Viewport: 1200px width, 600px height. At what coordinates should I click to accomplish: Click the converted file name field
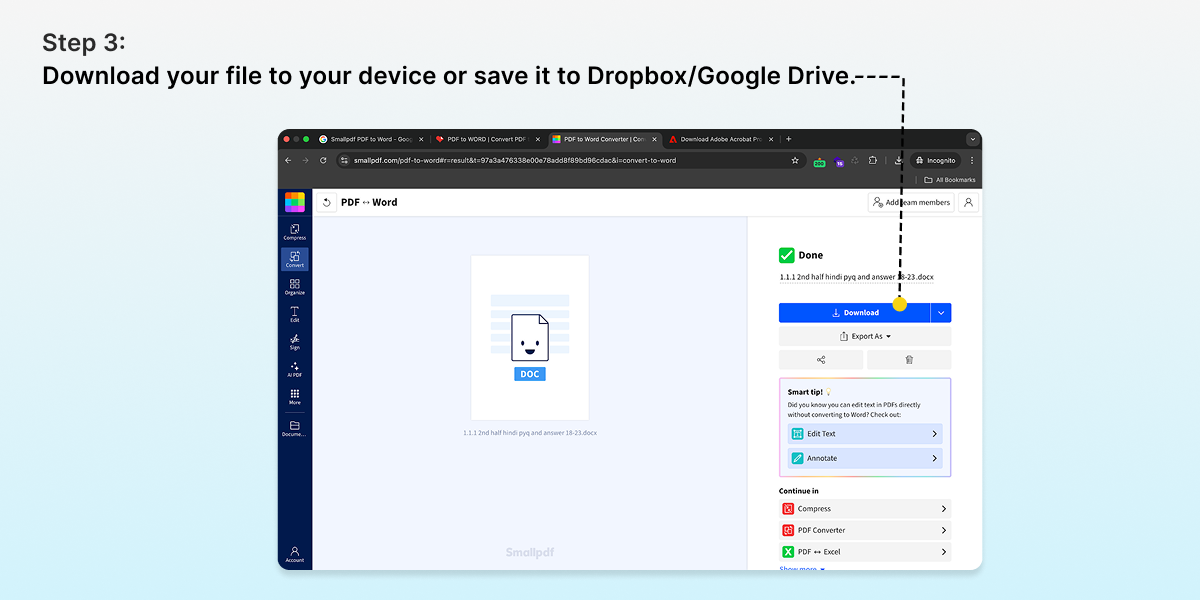coord(857,277)
